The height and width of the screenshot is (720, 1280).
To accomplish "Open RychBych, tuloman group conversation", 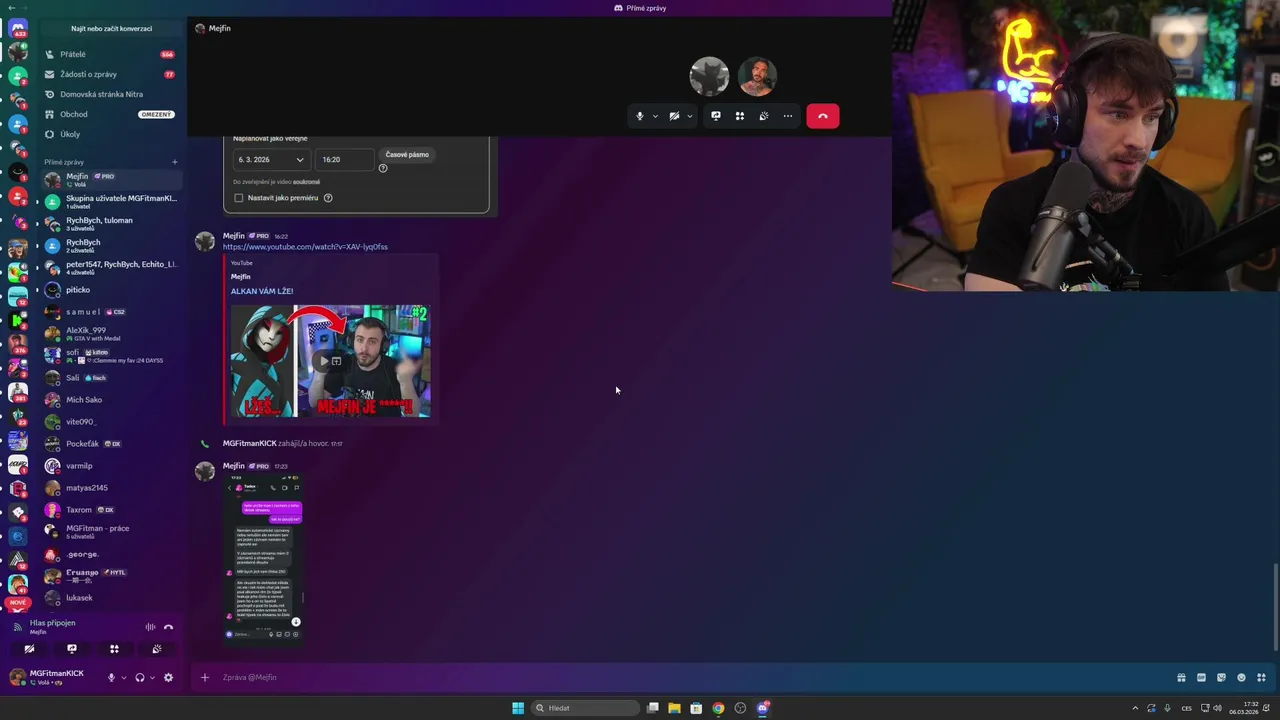I will [x=111, y=224].
